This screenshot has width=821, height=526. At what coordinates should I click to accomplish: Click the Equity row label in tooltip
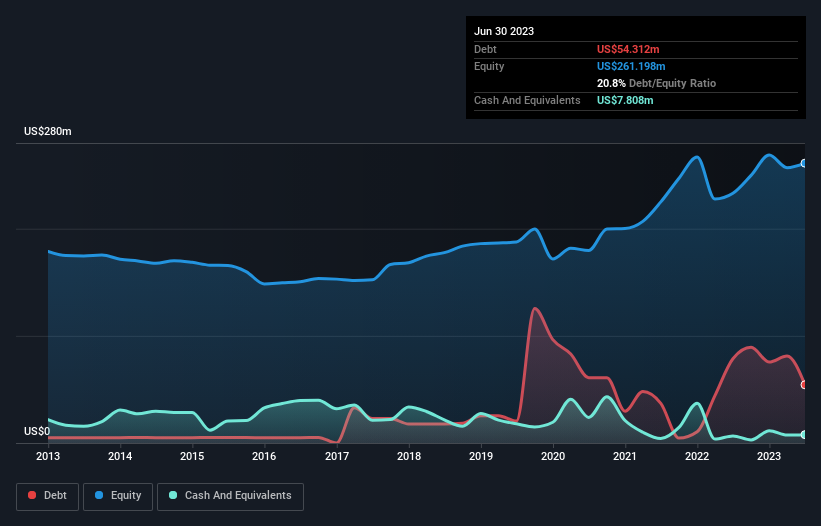pos(489,66)
